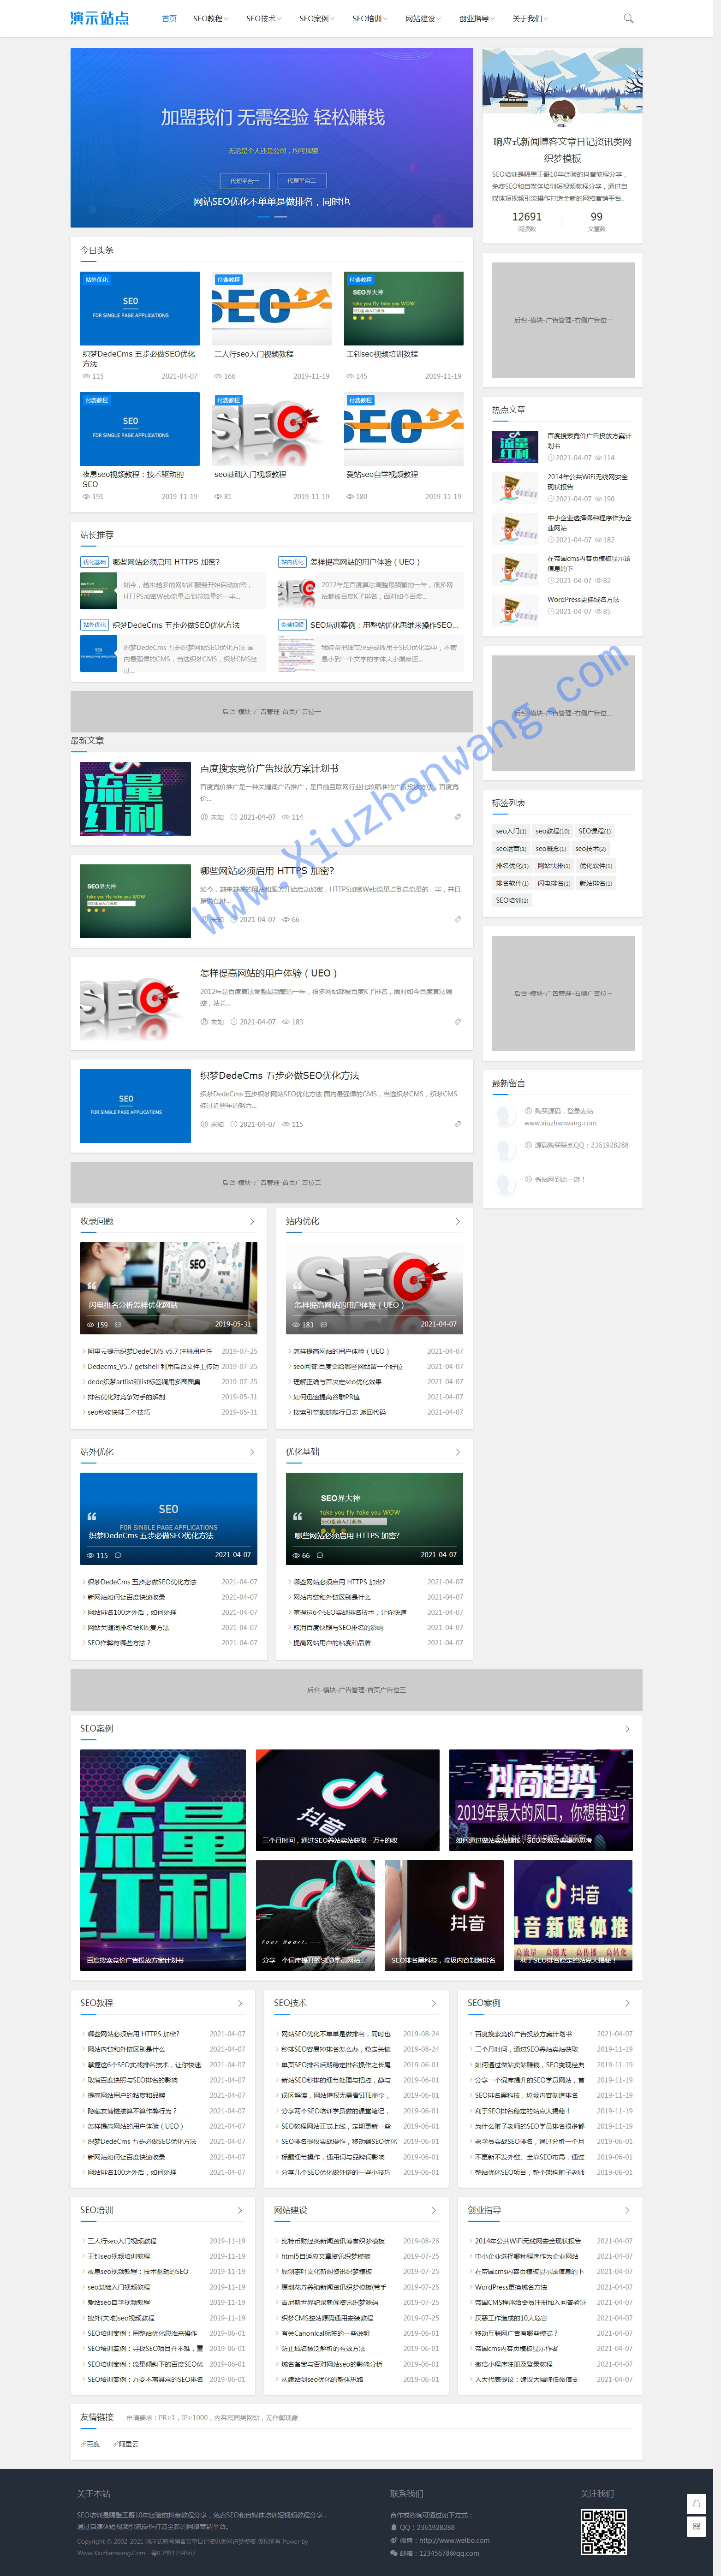The height and width of the screenshot is (2576, 721).
Task: Click the tag icon on 百度搜索竞价广告投放方案计划书 article
Action: (458, 817)
